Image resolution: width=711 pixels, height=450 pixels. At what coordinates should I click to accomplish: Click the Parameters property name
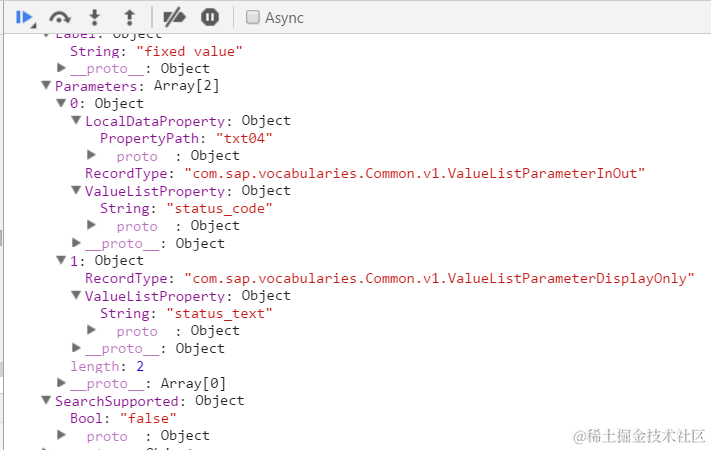96,86
